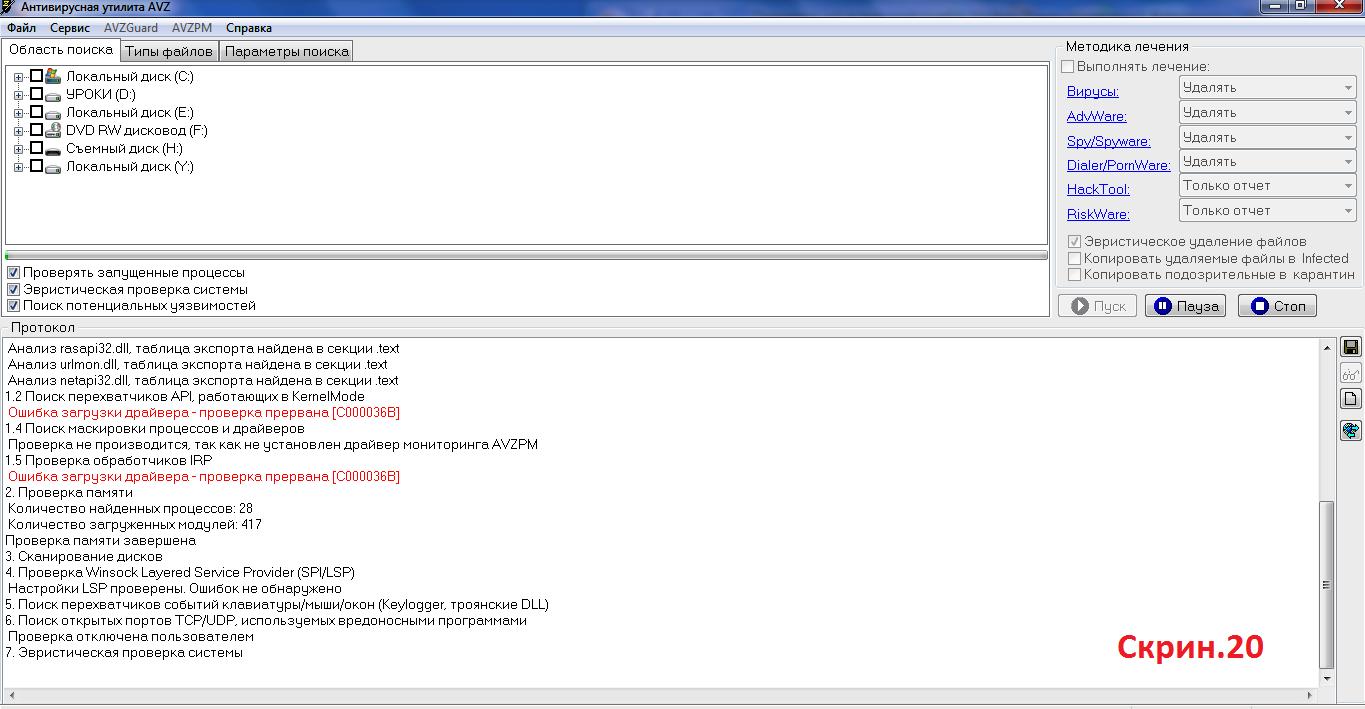
Task: Open the Dialer/PornWare action dropdown
Action: coord(1267,161)
